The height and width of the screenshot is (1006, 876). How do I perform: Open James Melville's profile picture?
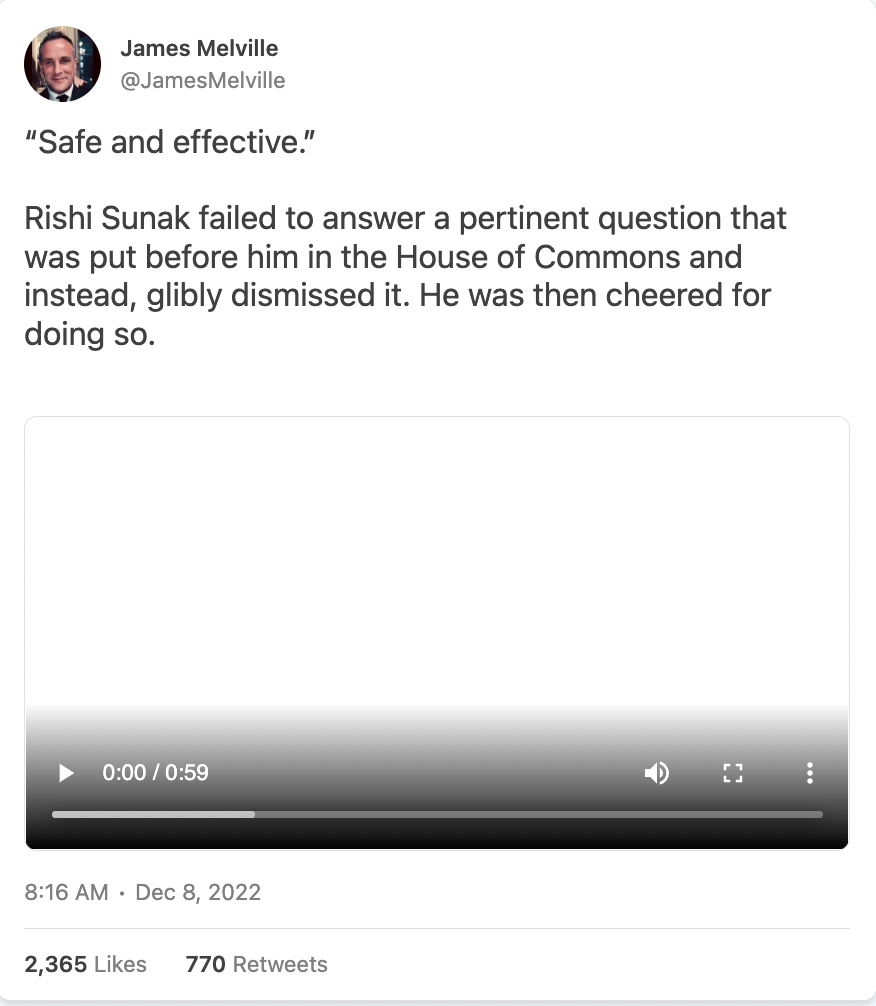pyautogui.click(x=62, y=64)
